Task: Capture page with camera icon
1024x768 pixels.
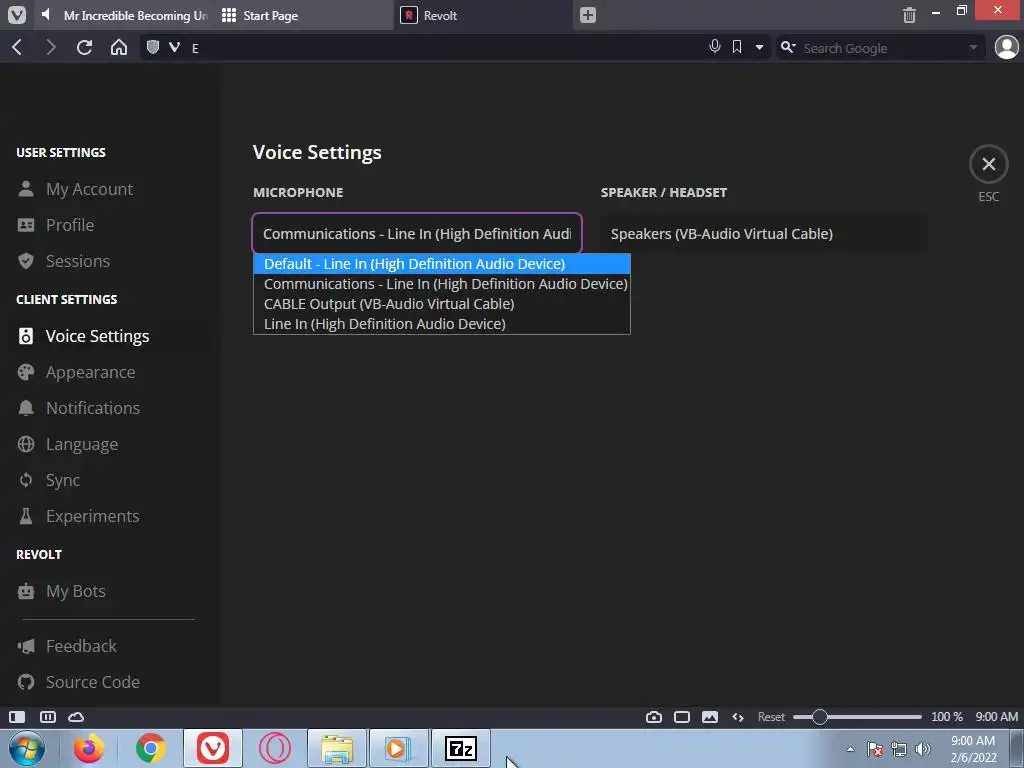Action: point(654,717)
